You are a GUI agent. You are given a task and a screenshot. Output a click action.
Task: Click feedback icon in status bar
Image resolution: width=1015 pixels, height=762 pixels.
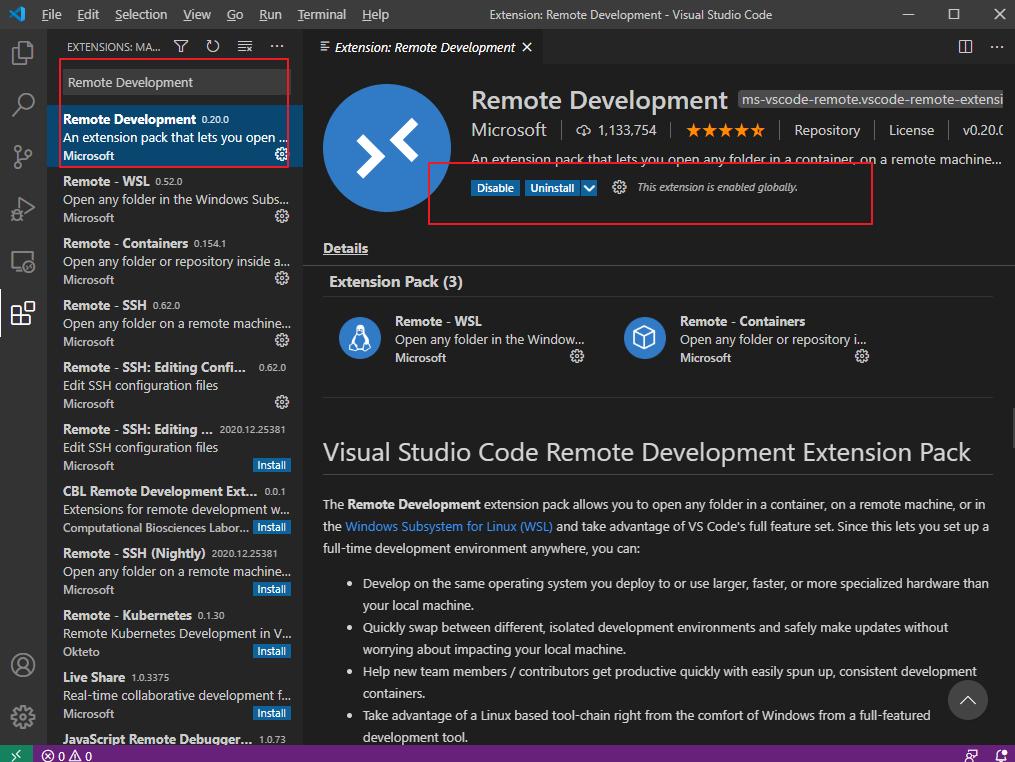[x=971, y=755]
